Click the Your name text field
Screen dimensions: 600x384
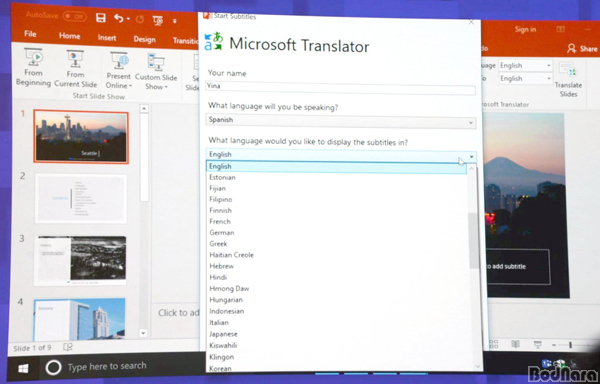coord(341,87)
